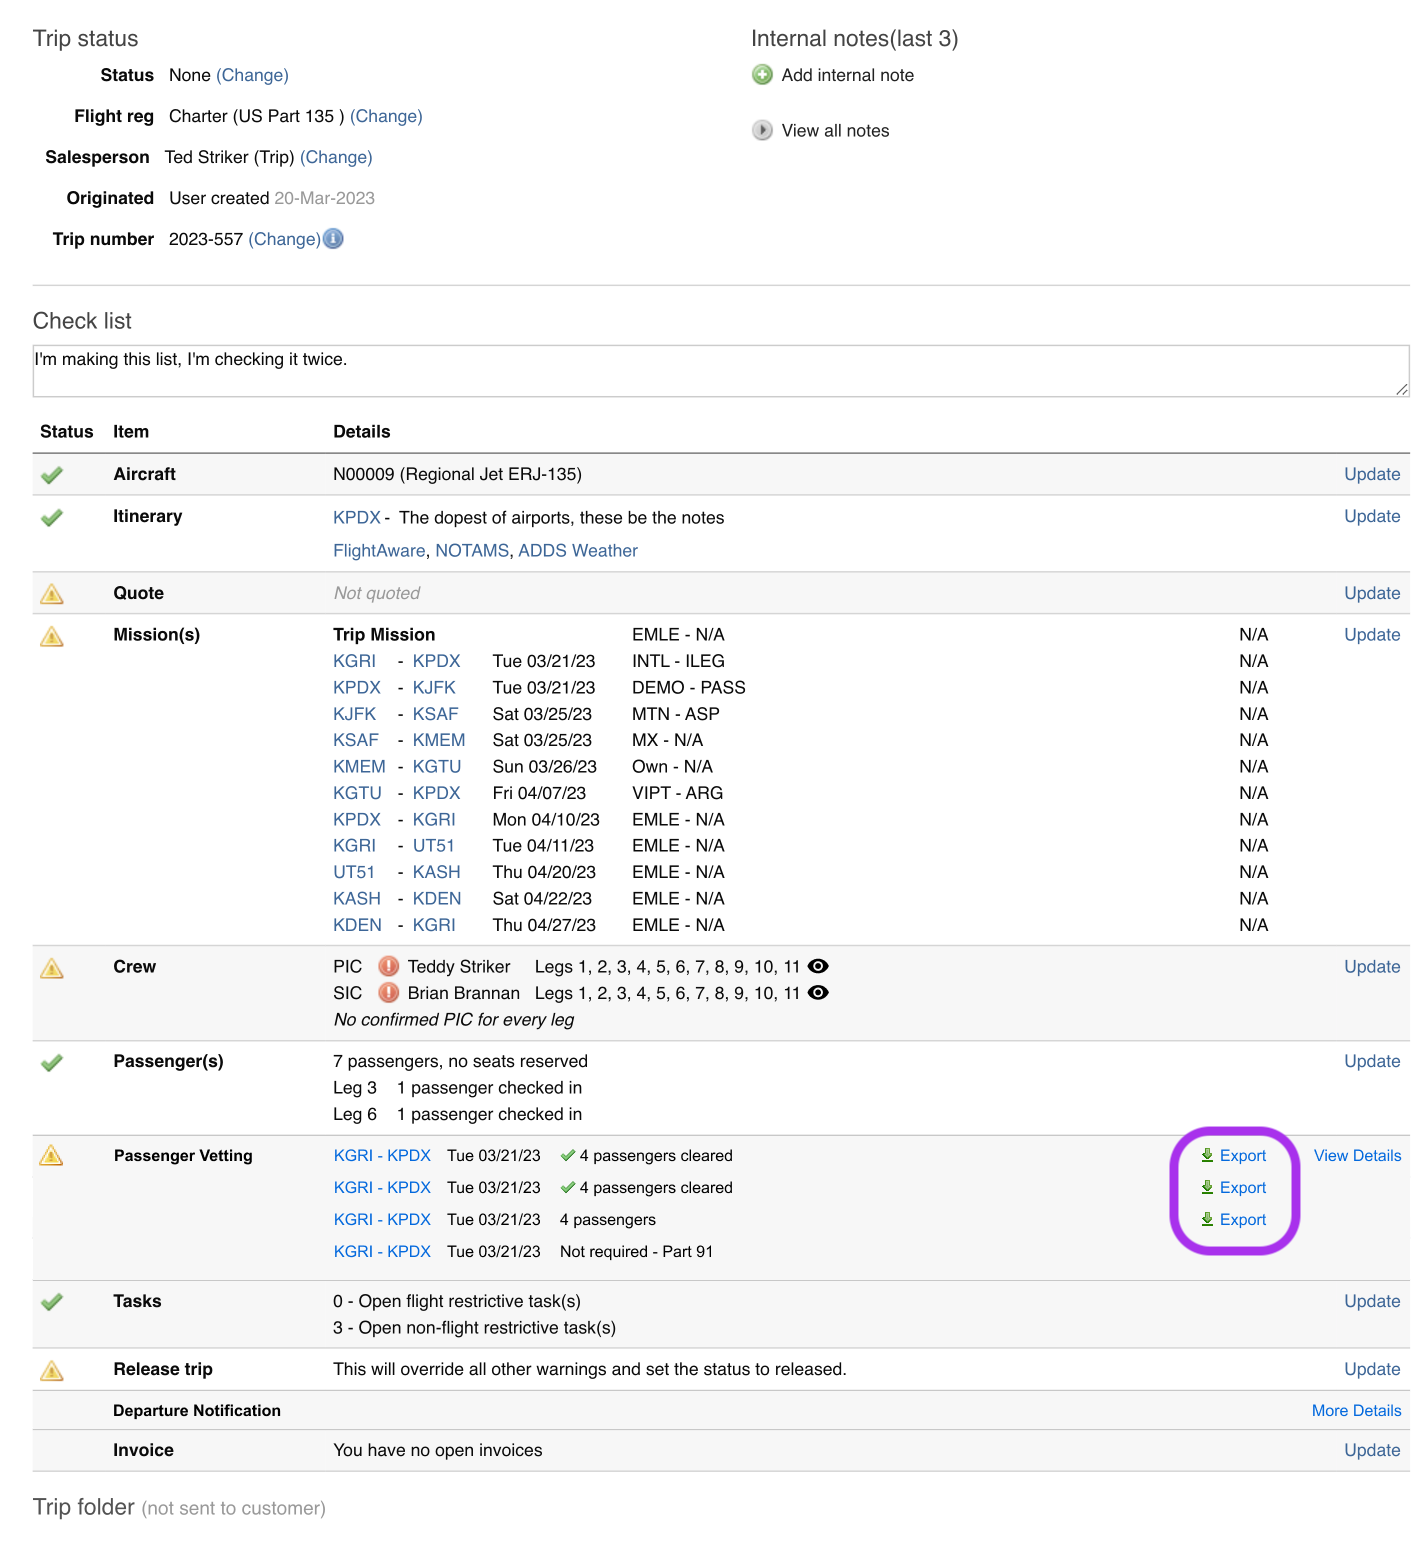Click the green checkmark in Itinerary row
The image size is (1428, 1543).
click(52, 517)
